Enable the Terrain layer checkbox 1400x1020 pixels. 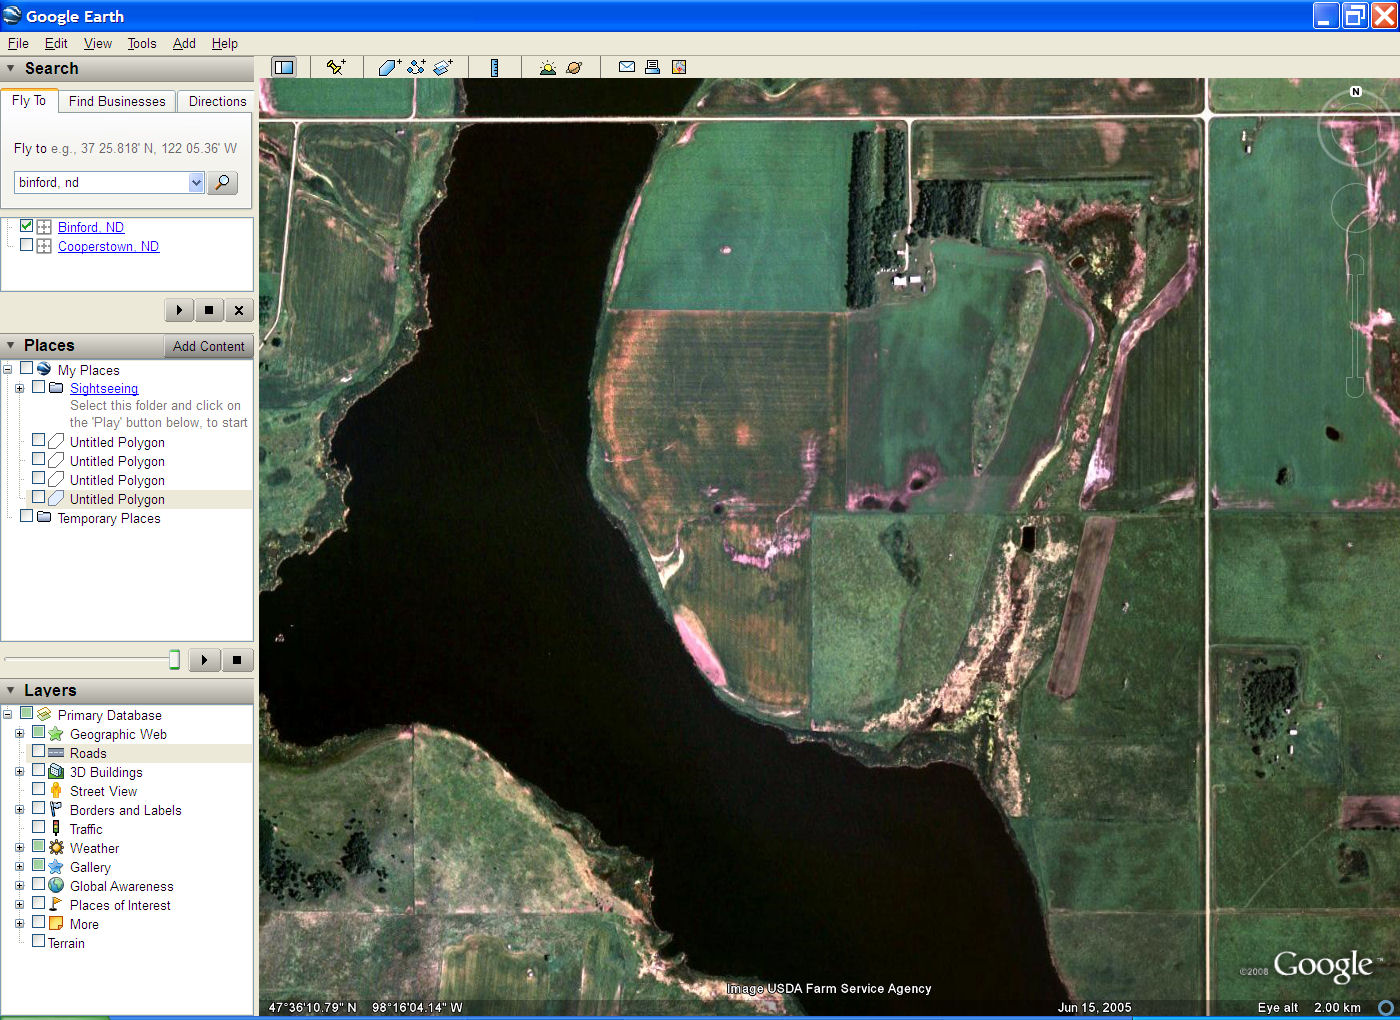point(38,942)
